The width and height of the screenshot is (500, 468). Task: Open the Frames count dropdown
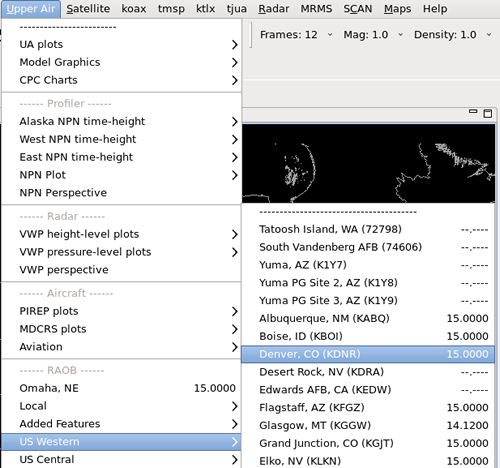pos(296,35)
